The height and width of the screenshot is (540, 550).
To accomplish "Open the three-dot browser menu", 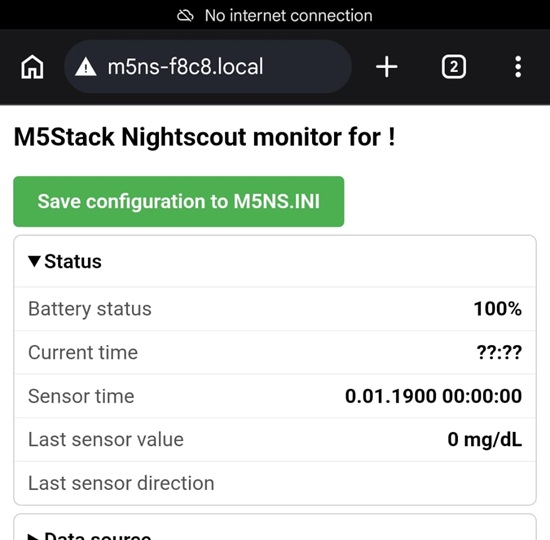I will [518, 67].
